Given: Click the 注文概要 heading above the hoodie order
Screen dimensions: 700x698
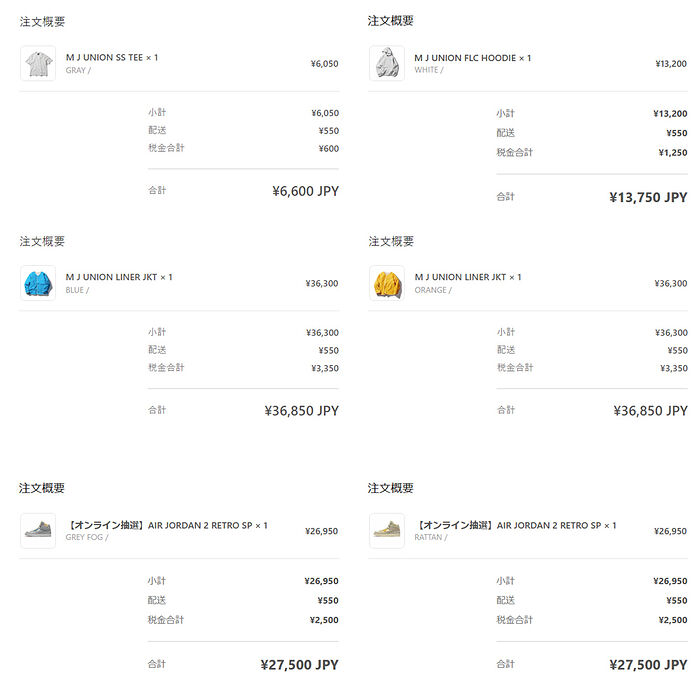Looking at the screenshot, I should [x=391, y=21].
